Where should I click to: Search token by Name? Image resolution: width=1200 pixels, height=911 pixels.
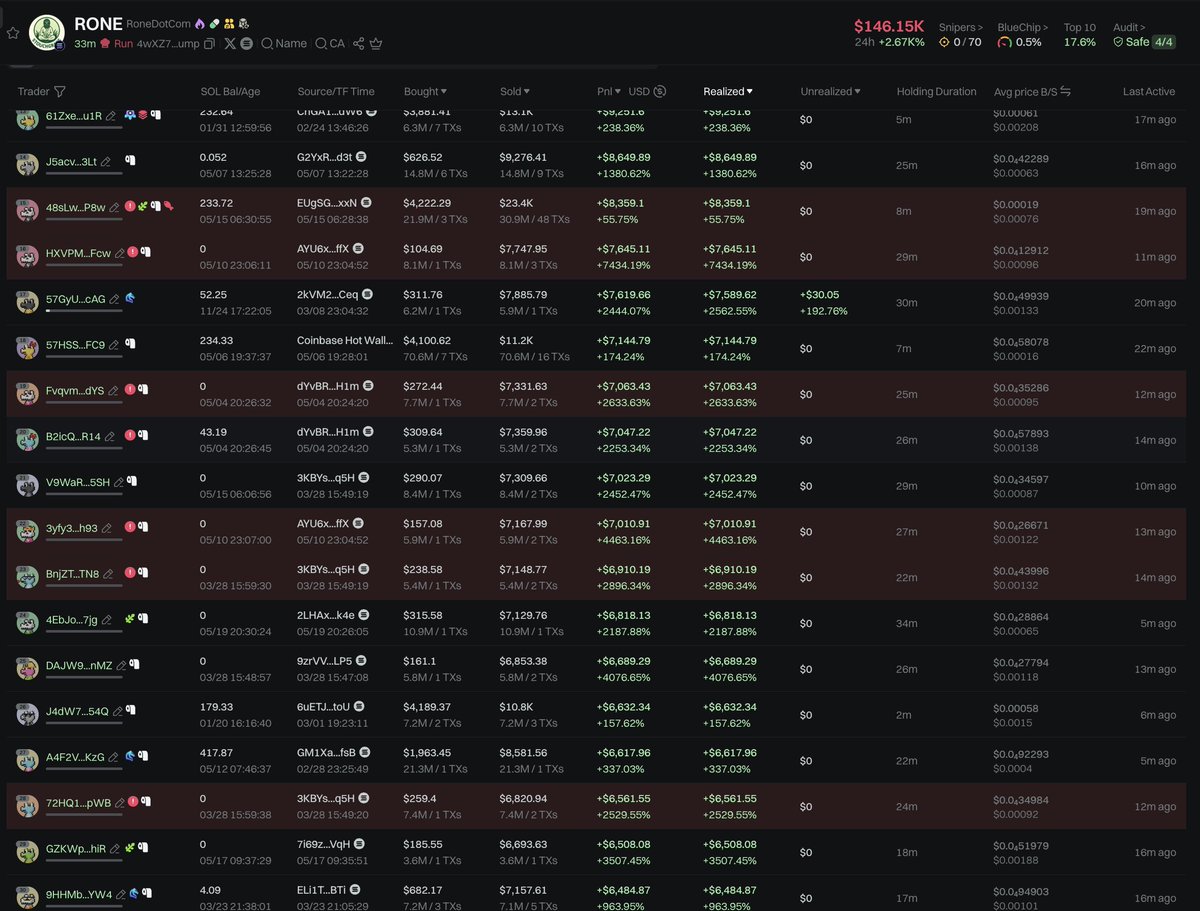(284, 44)
